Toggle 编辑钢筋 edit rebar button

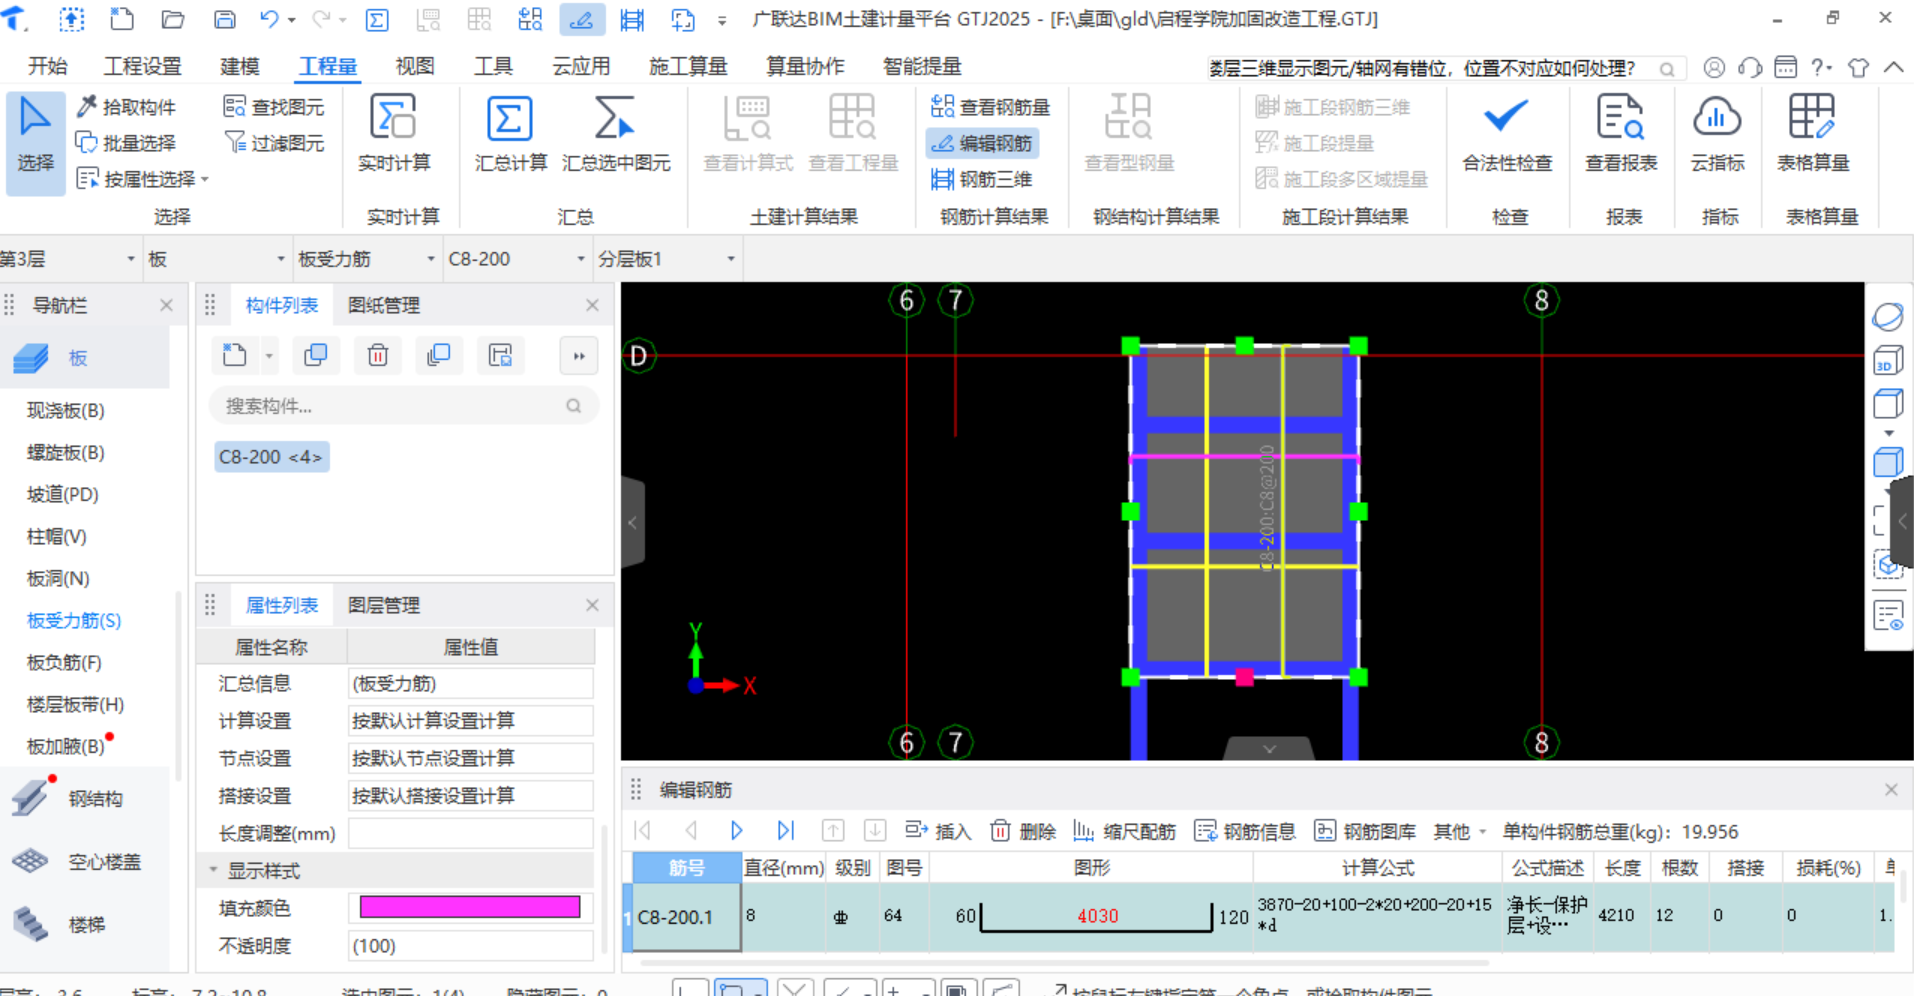982,143
